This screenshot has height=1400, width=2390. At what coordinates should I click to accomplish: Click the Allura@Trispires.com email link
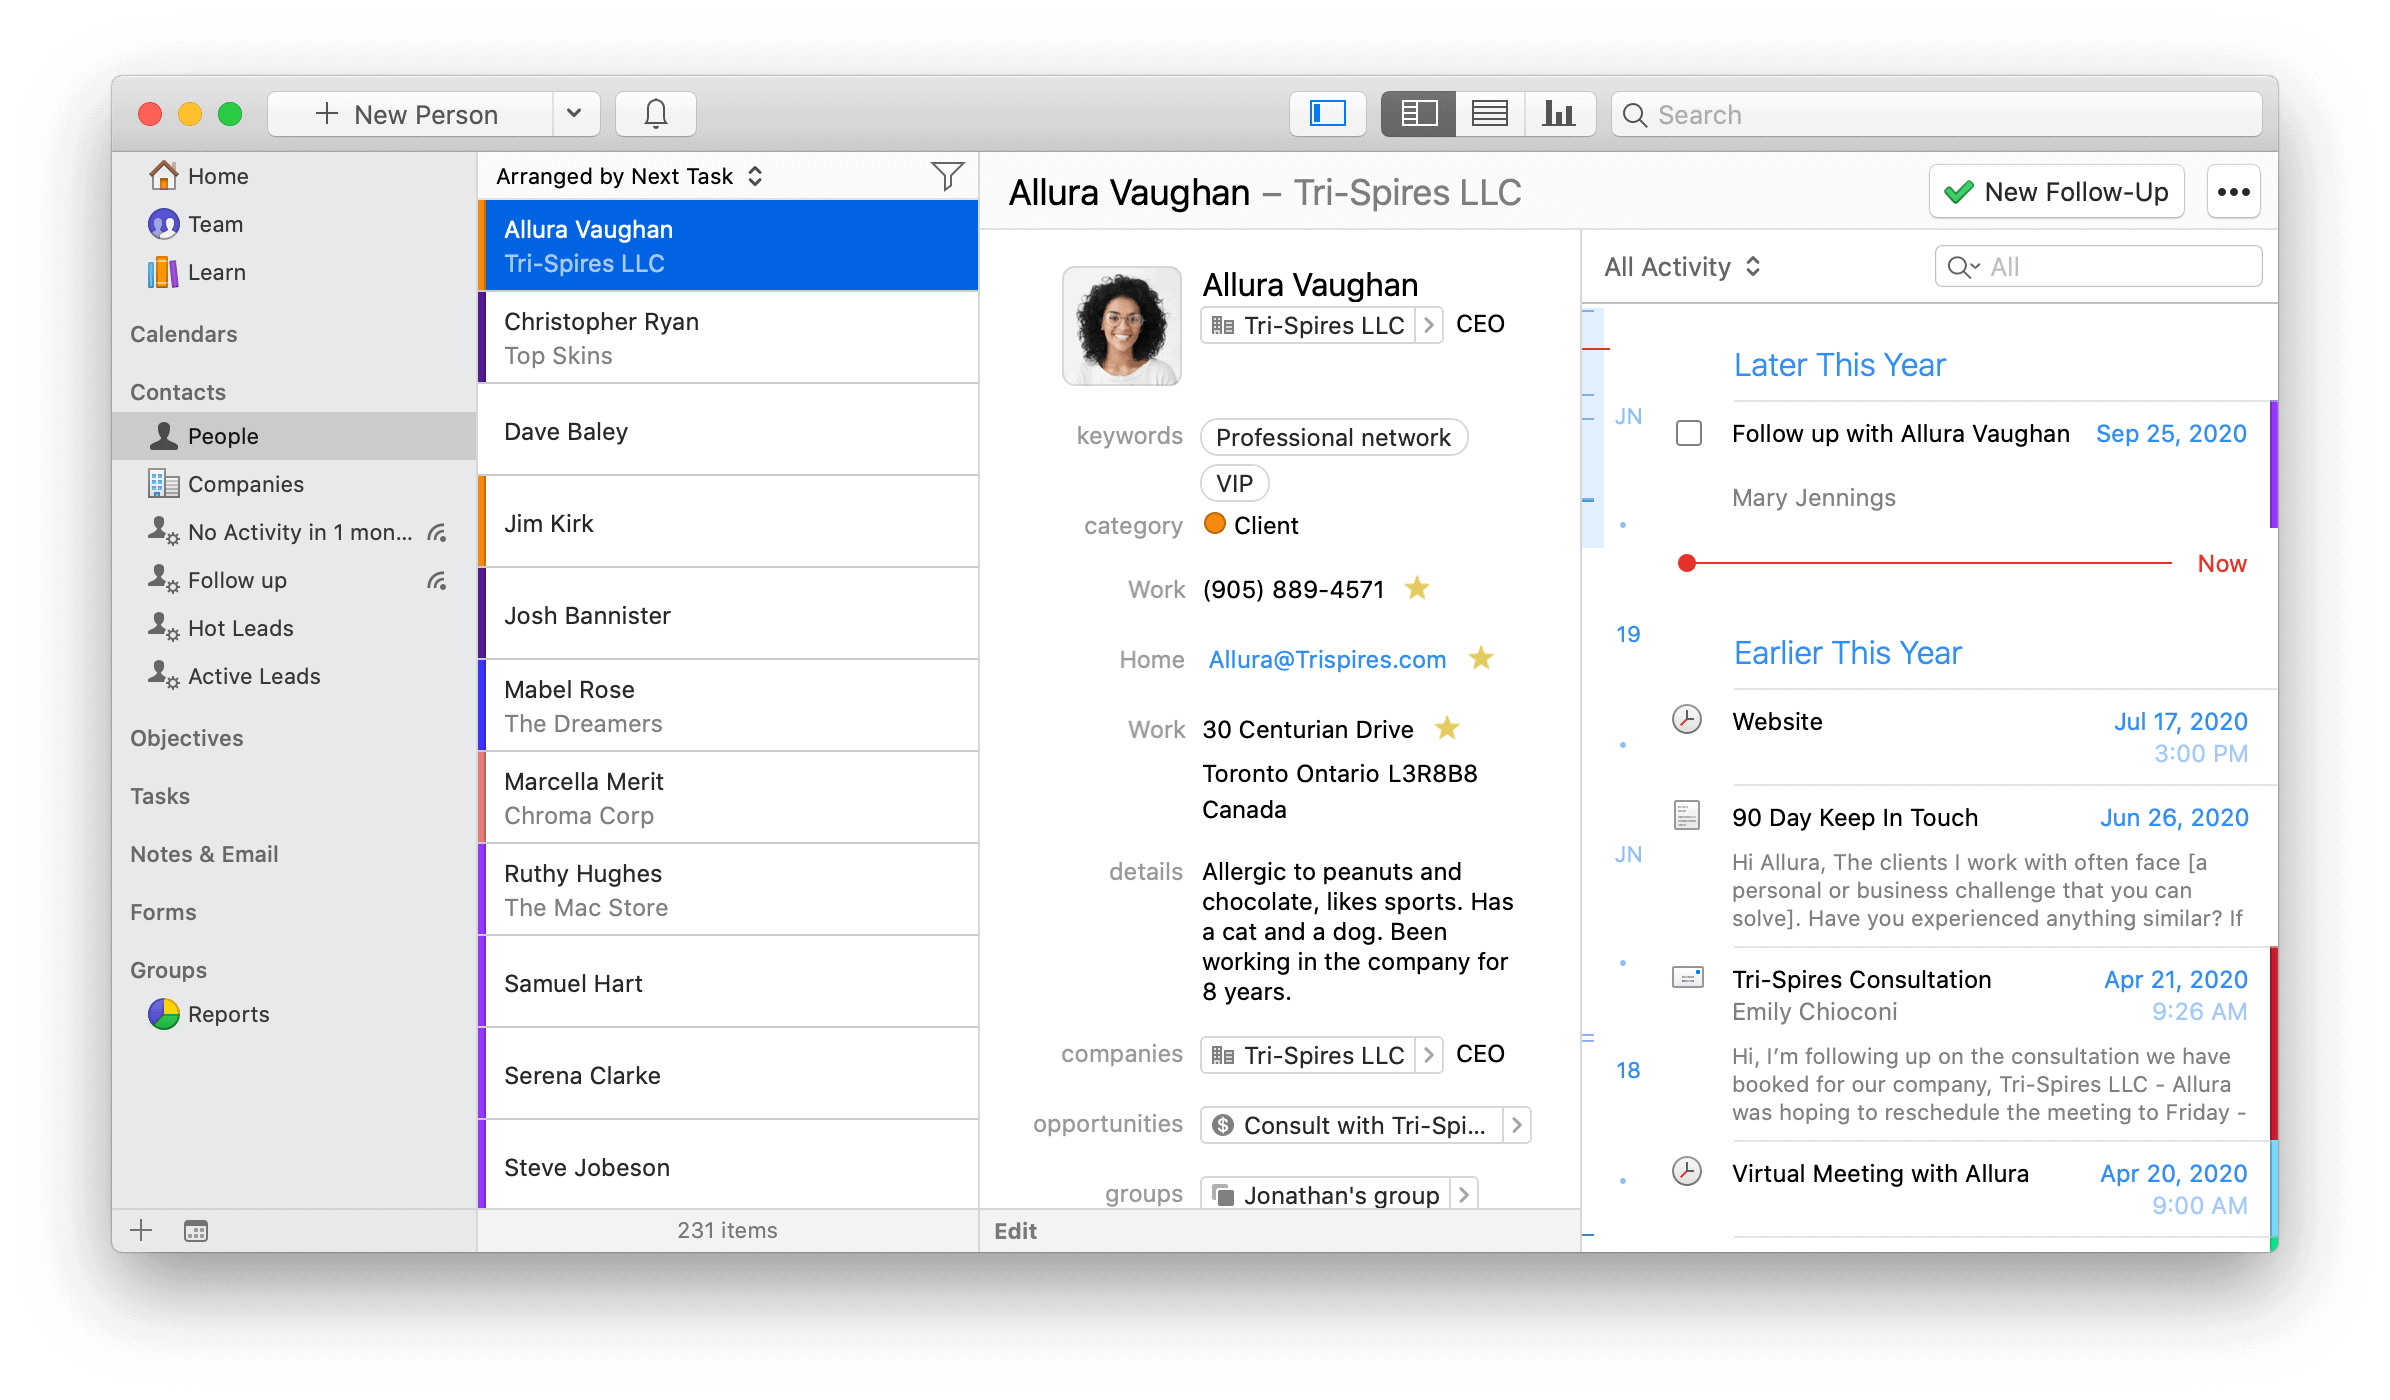pyautogui.click(x=1327, y=660)
